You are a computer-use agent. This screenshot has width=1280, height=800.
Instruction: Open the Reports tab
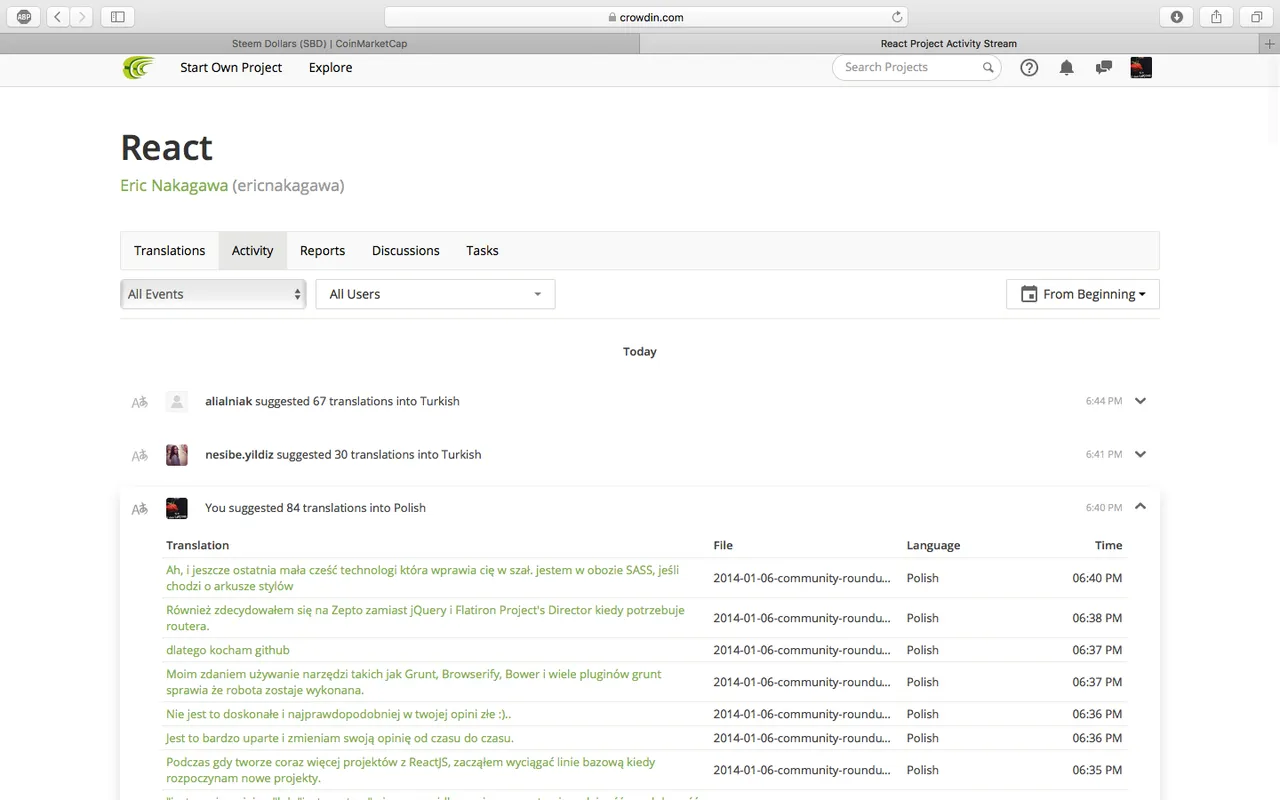(x=322, y=251)
